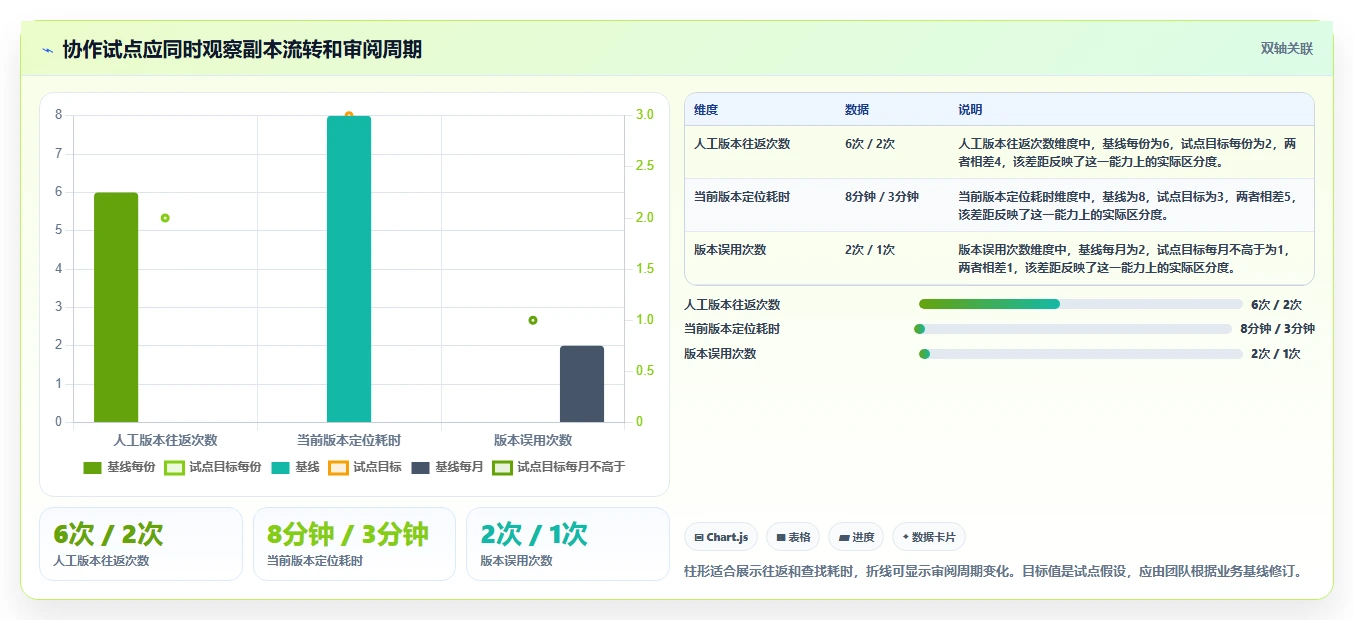Click the title 协作试点应同时观察副本流转和审阅周期
Image resolution: width=1354 pixels, height=620 pixels.
242,49
